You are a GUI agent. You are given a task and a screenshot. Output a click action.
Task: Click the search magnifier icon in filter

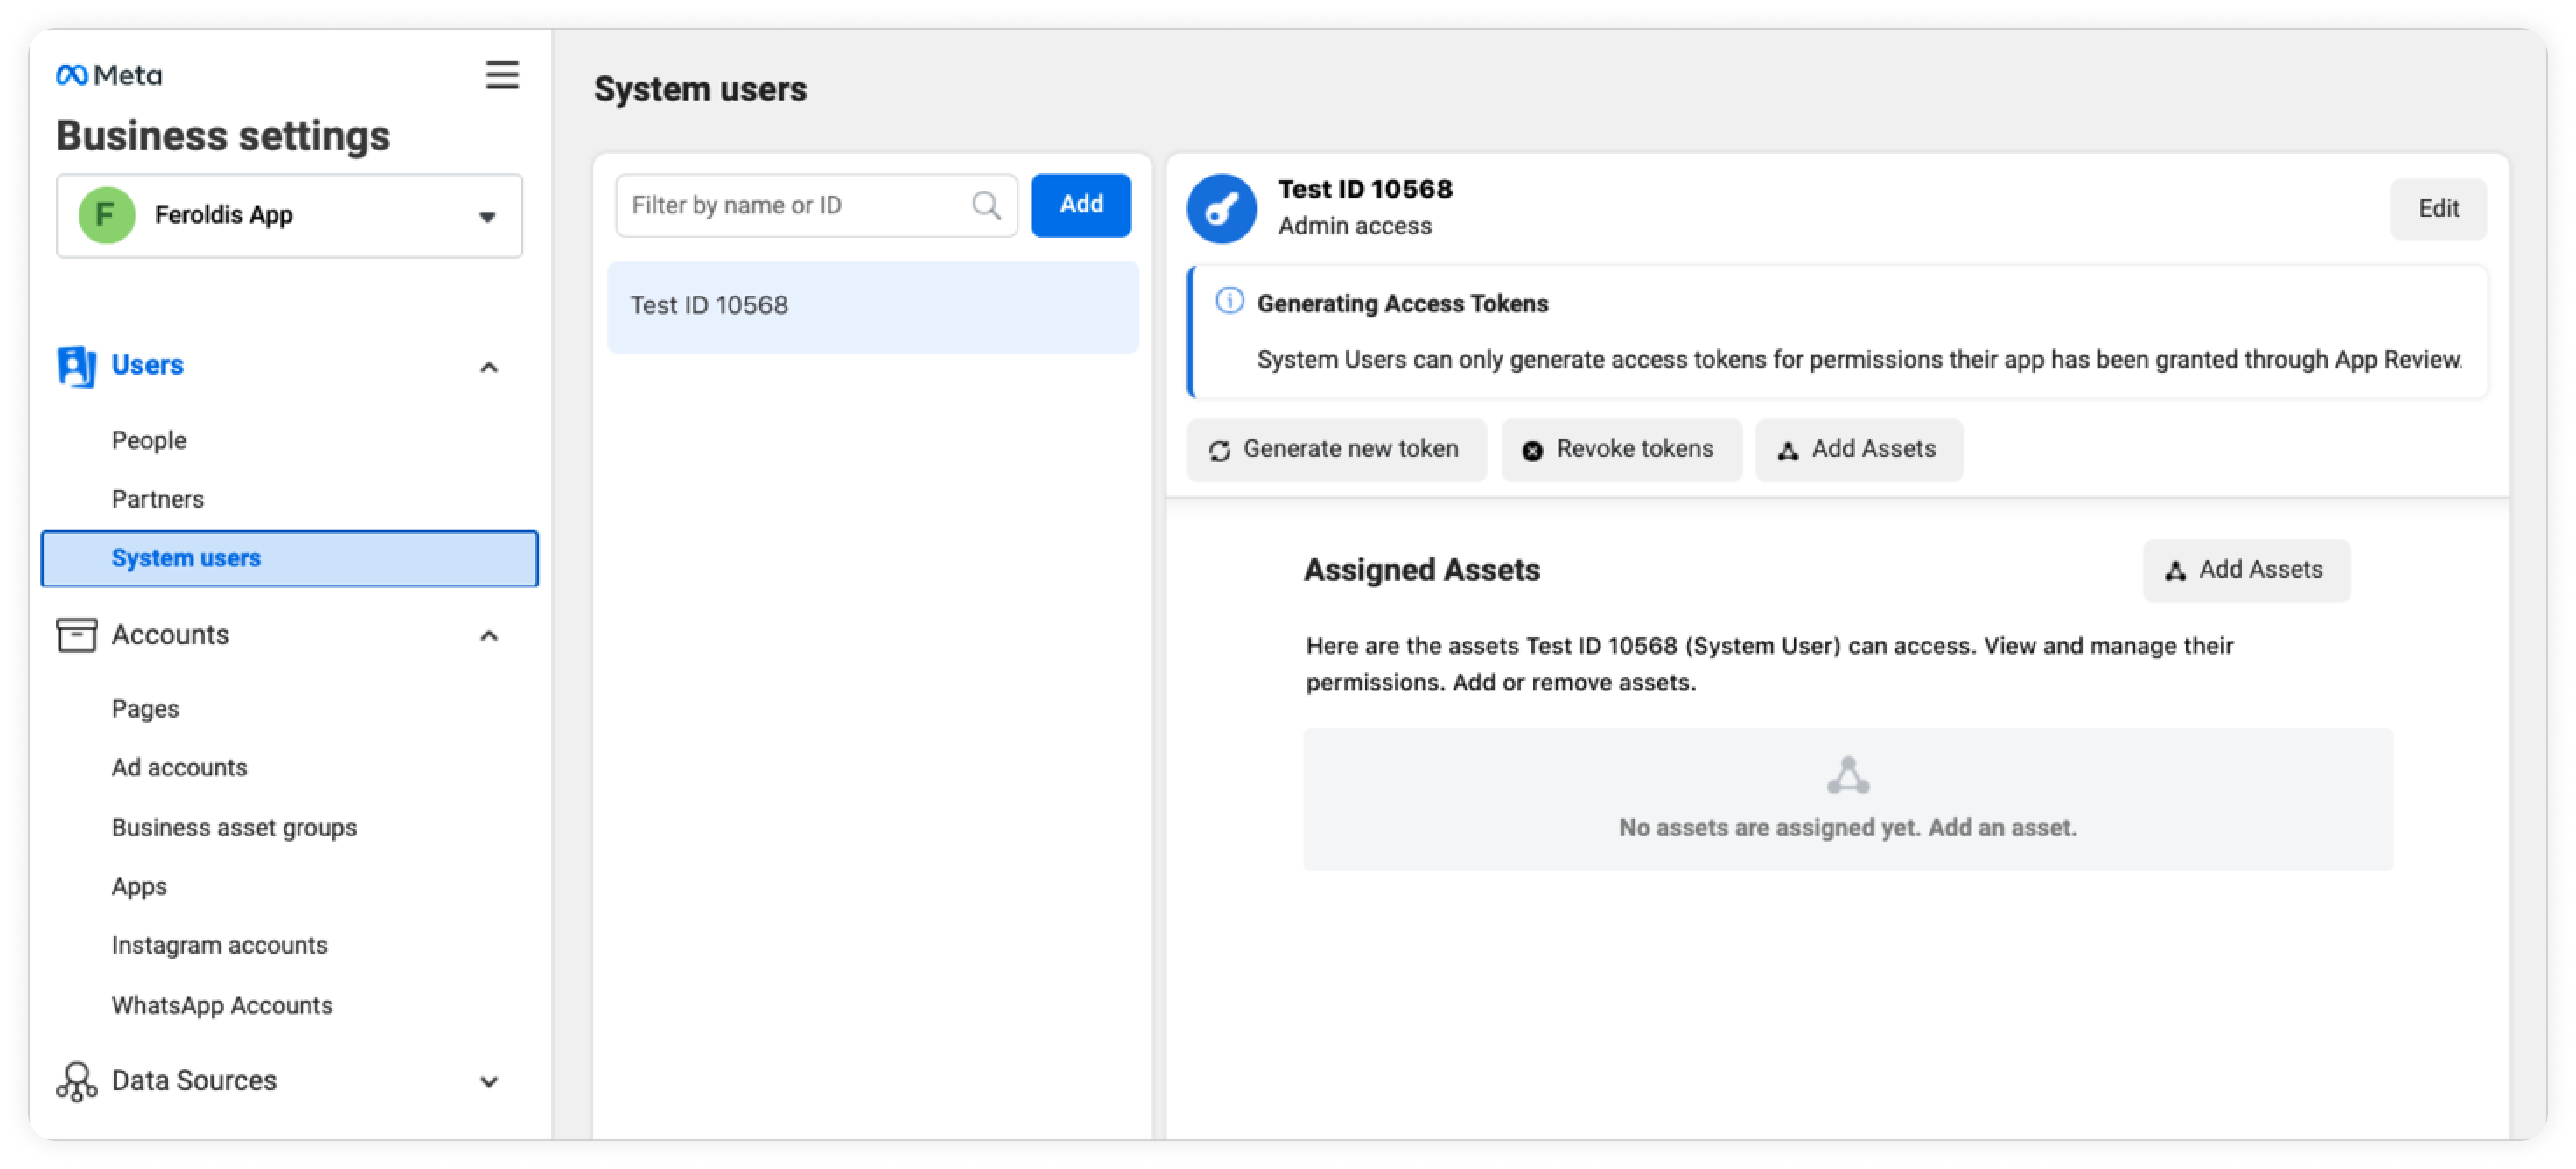(986, 206)
